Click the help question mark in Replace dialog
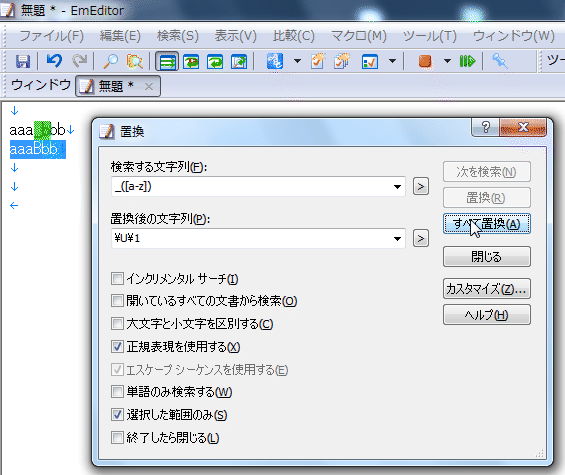The width and height of the screenshot is (565, 475). tap(486, 127)
